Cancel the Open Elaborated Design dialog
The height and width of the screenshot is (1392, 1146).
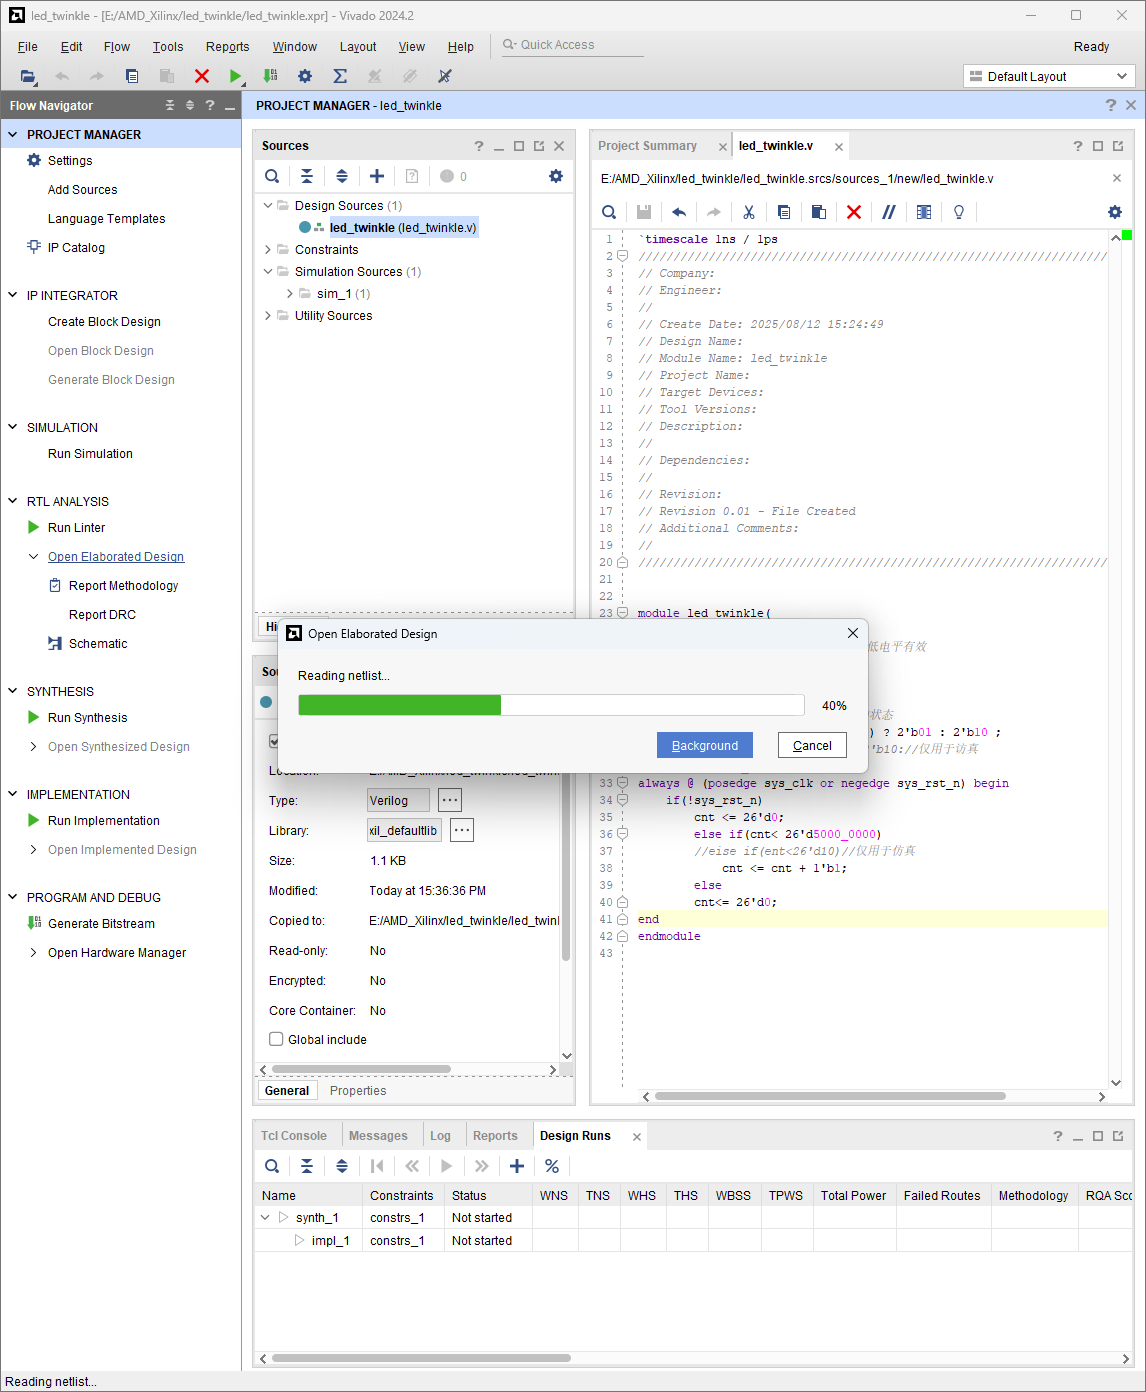[x=812, y=746]
